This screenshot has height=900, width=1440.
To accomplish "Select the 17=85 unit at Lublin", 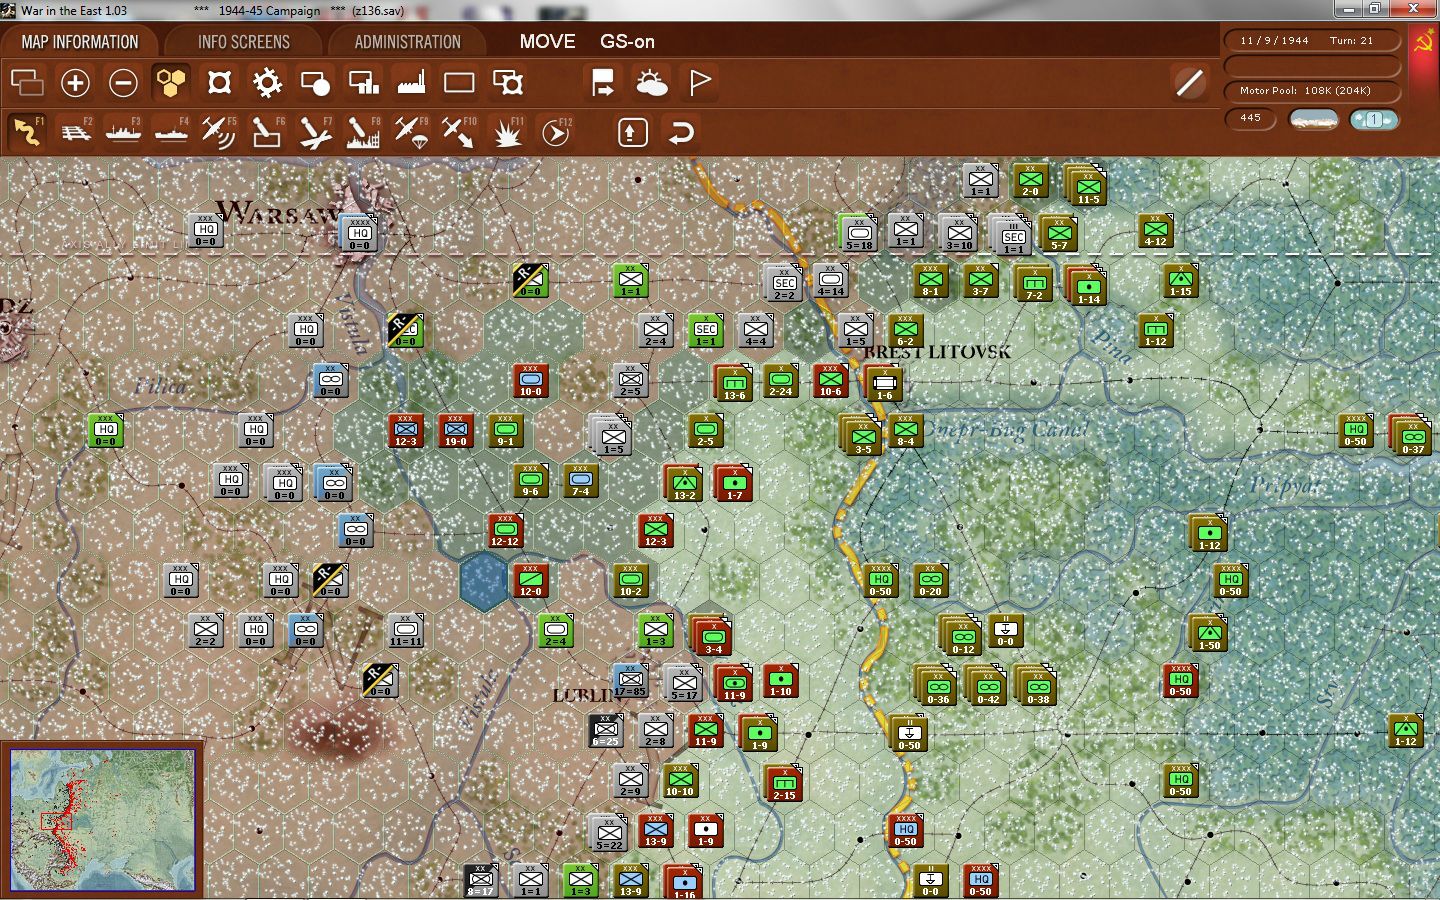I will (x=630, y=681).
